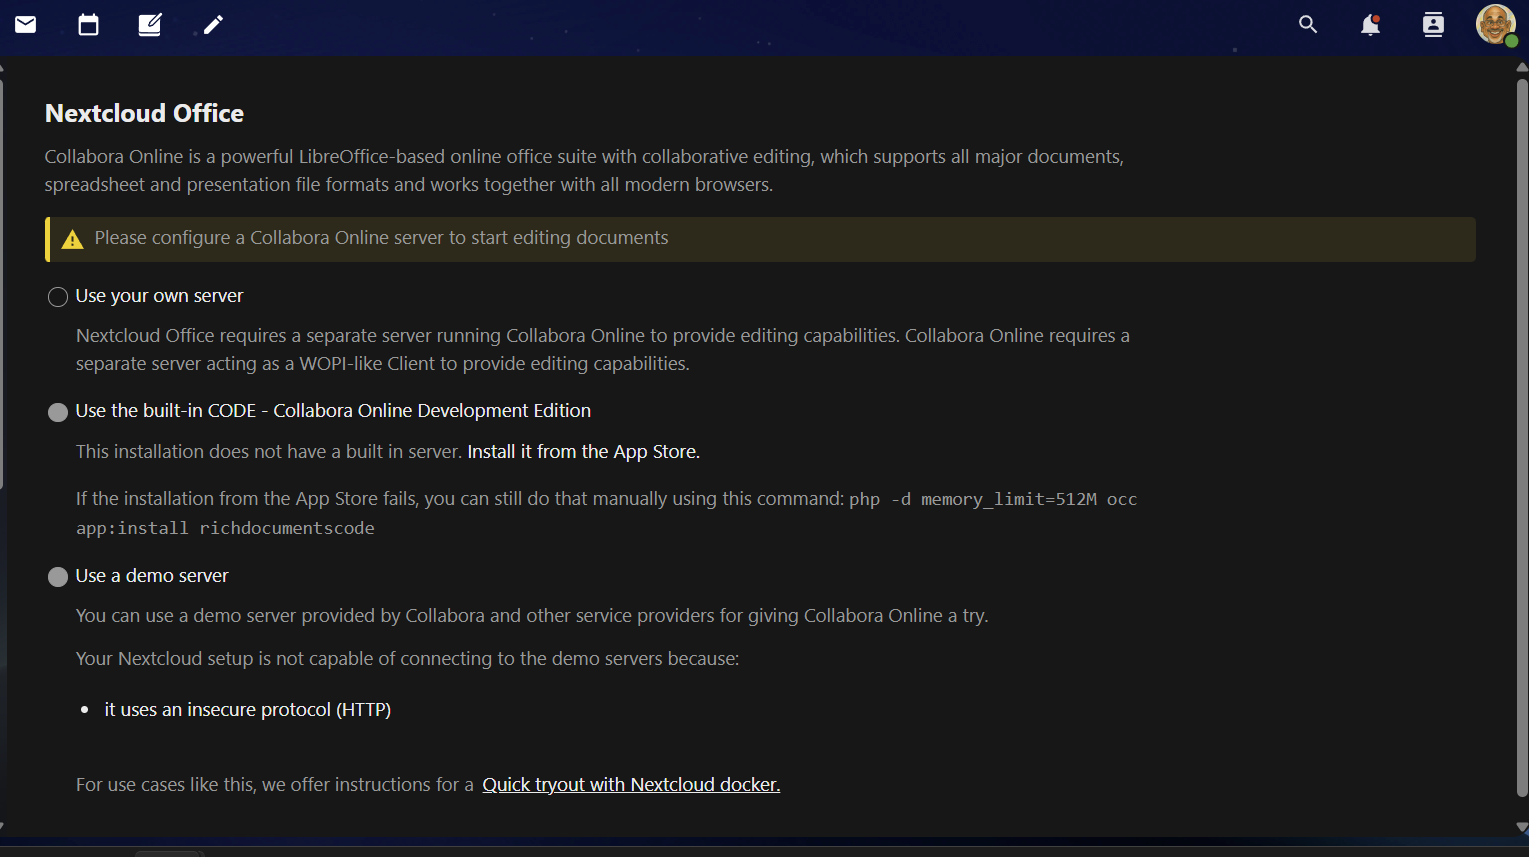
Task: Click the right-side vertical scrollbar thumb
Action: (1522, 437)
